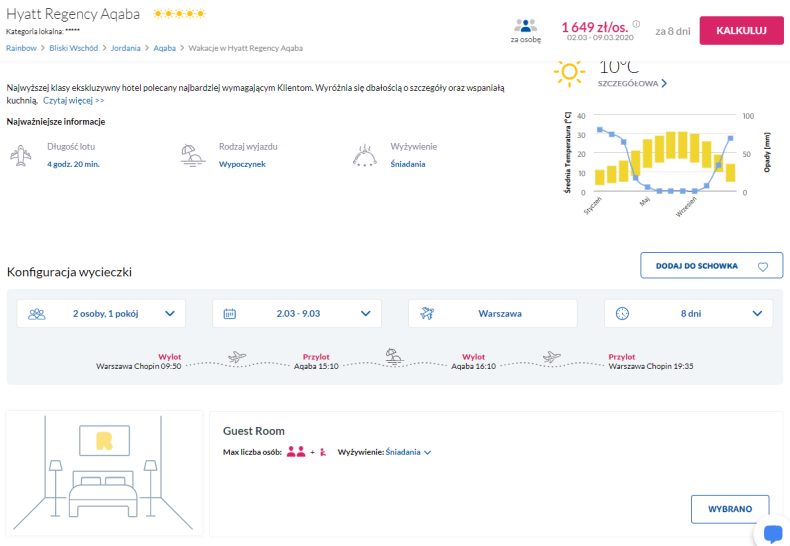Open the chat bubble widget
The height and width of the screenshot is (546, 790).
click(x=773, y=533)
